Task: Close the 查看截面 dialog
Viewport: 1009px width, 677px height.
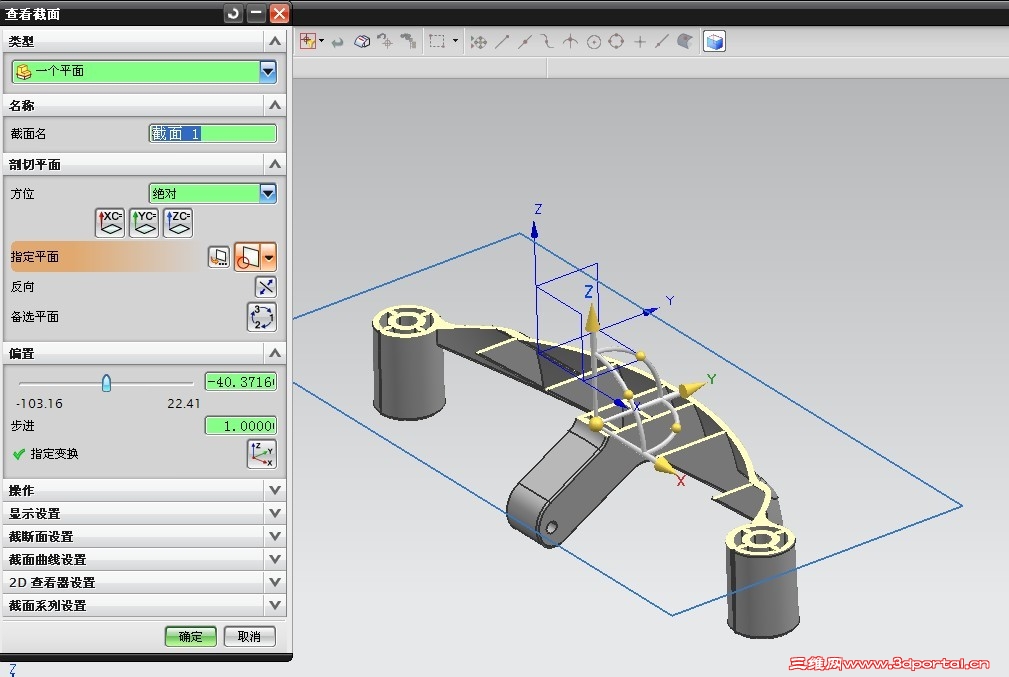Action: [279, 13]
